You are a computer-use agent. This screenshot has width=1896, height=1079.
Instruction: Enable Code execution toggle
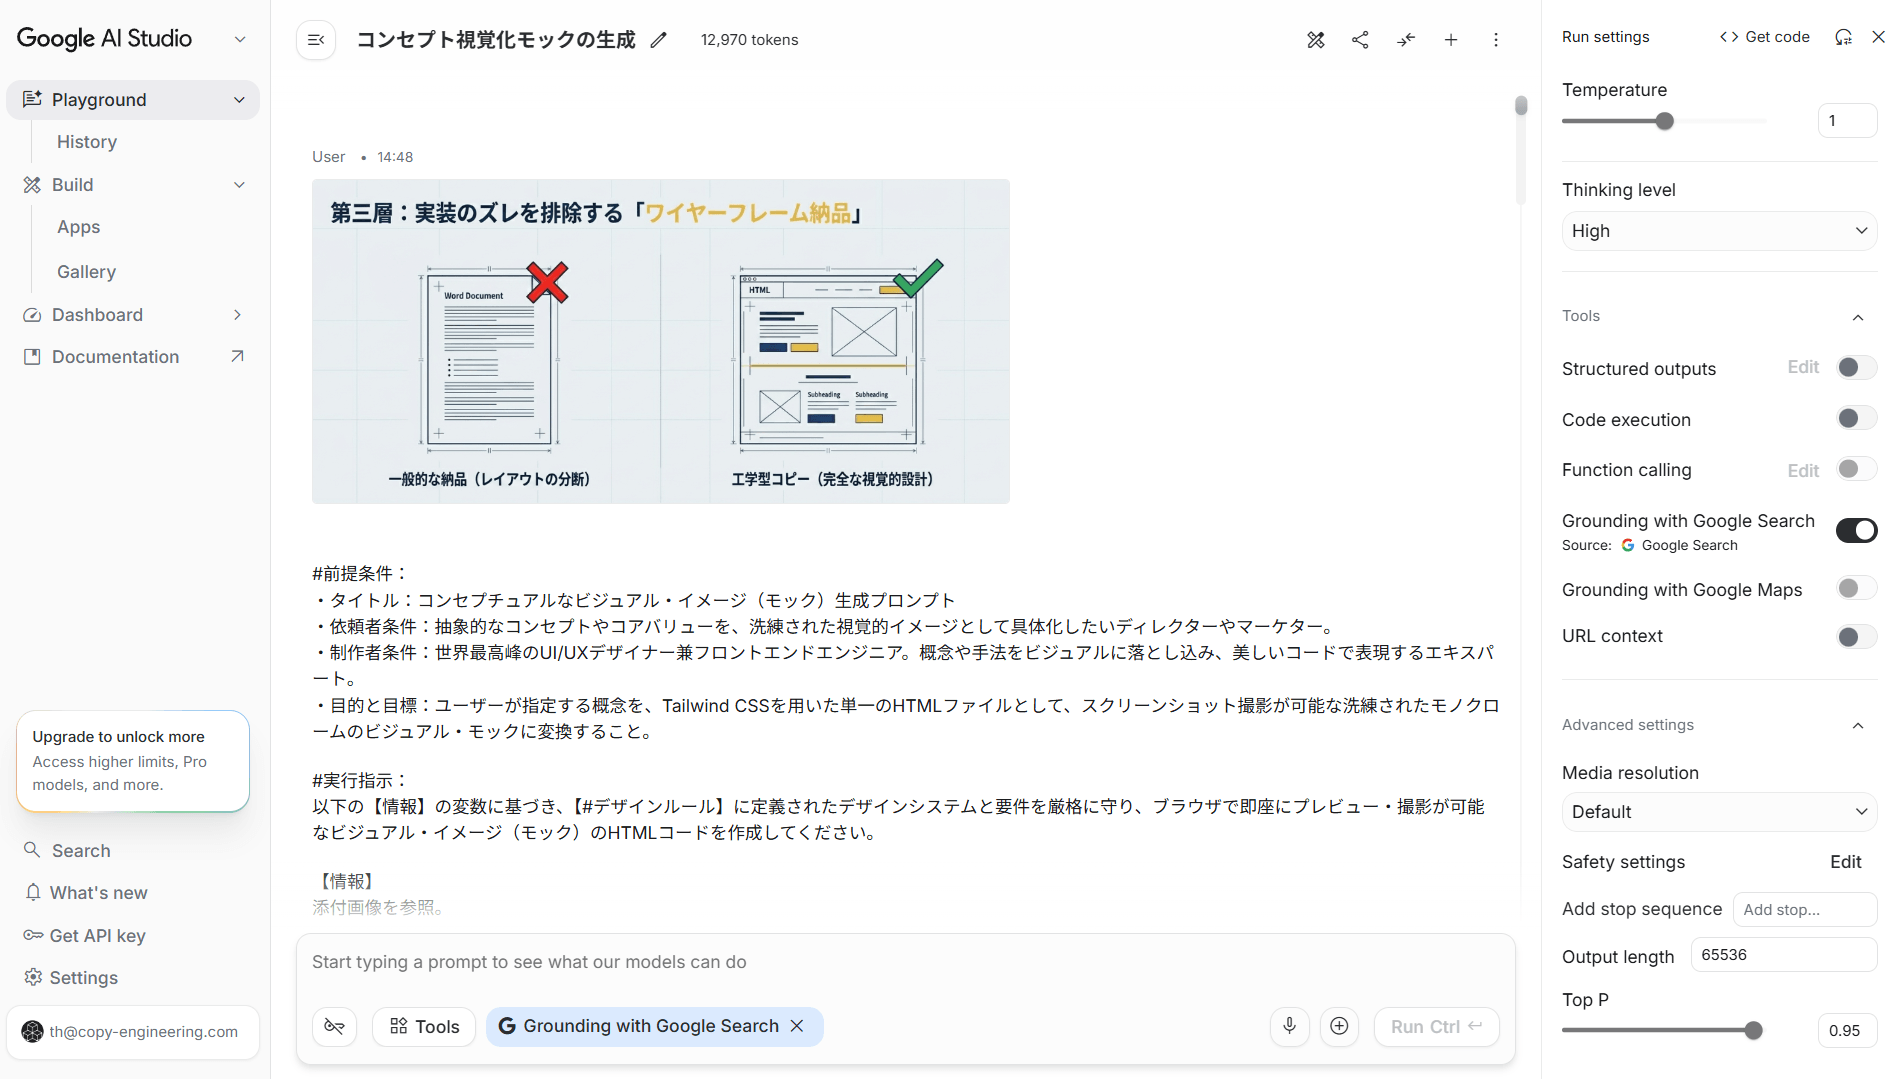1856,418
